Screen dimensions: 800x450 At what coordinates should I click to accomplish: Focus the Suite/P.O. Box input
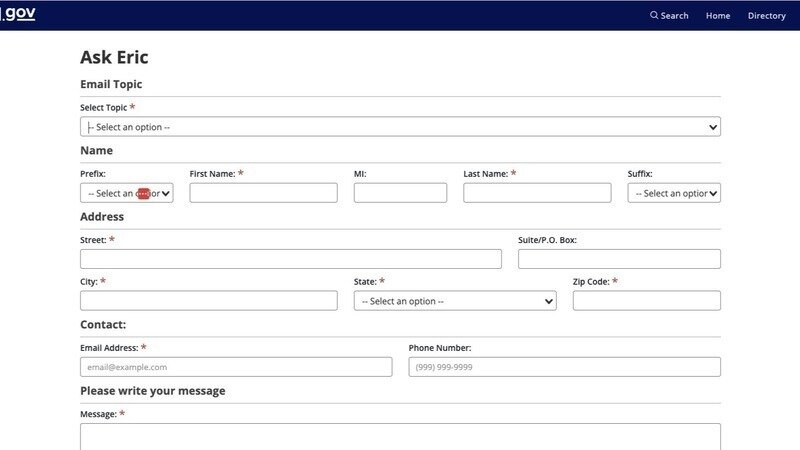(x=619, y=259)
